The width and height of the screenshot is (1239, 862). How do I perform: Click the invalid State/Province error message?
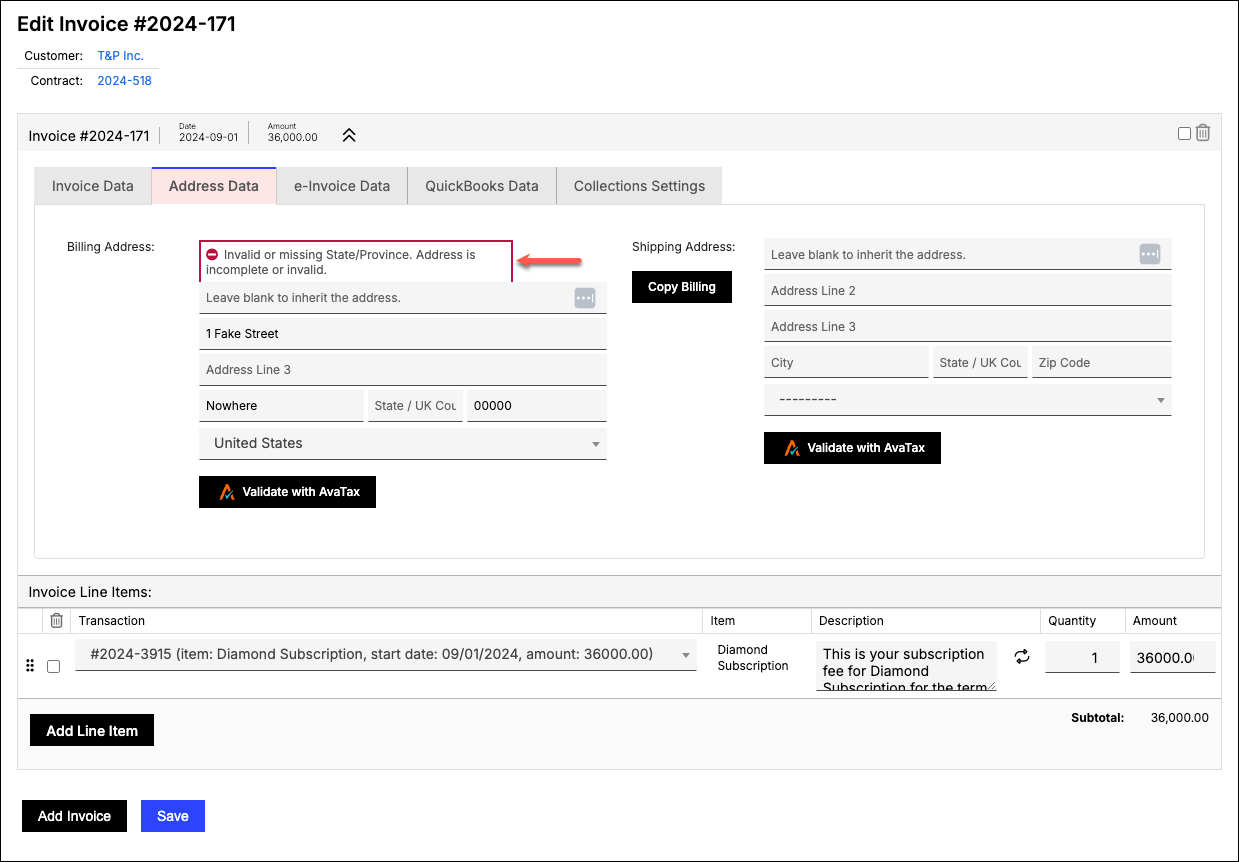[x=356, y=262]
